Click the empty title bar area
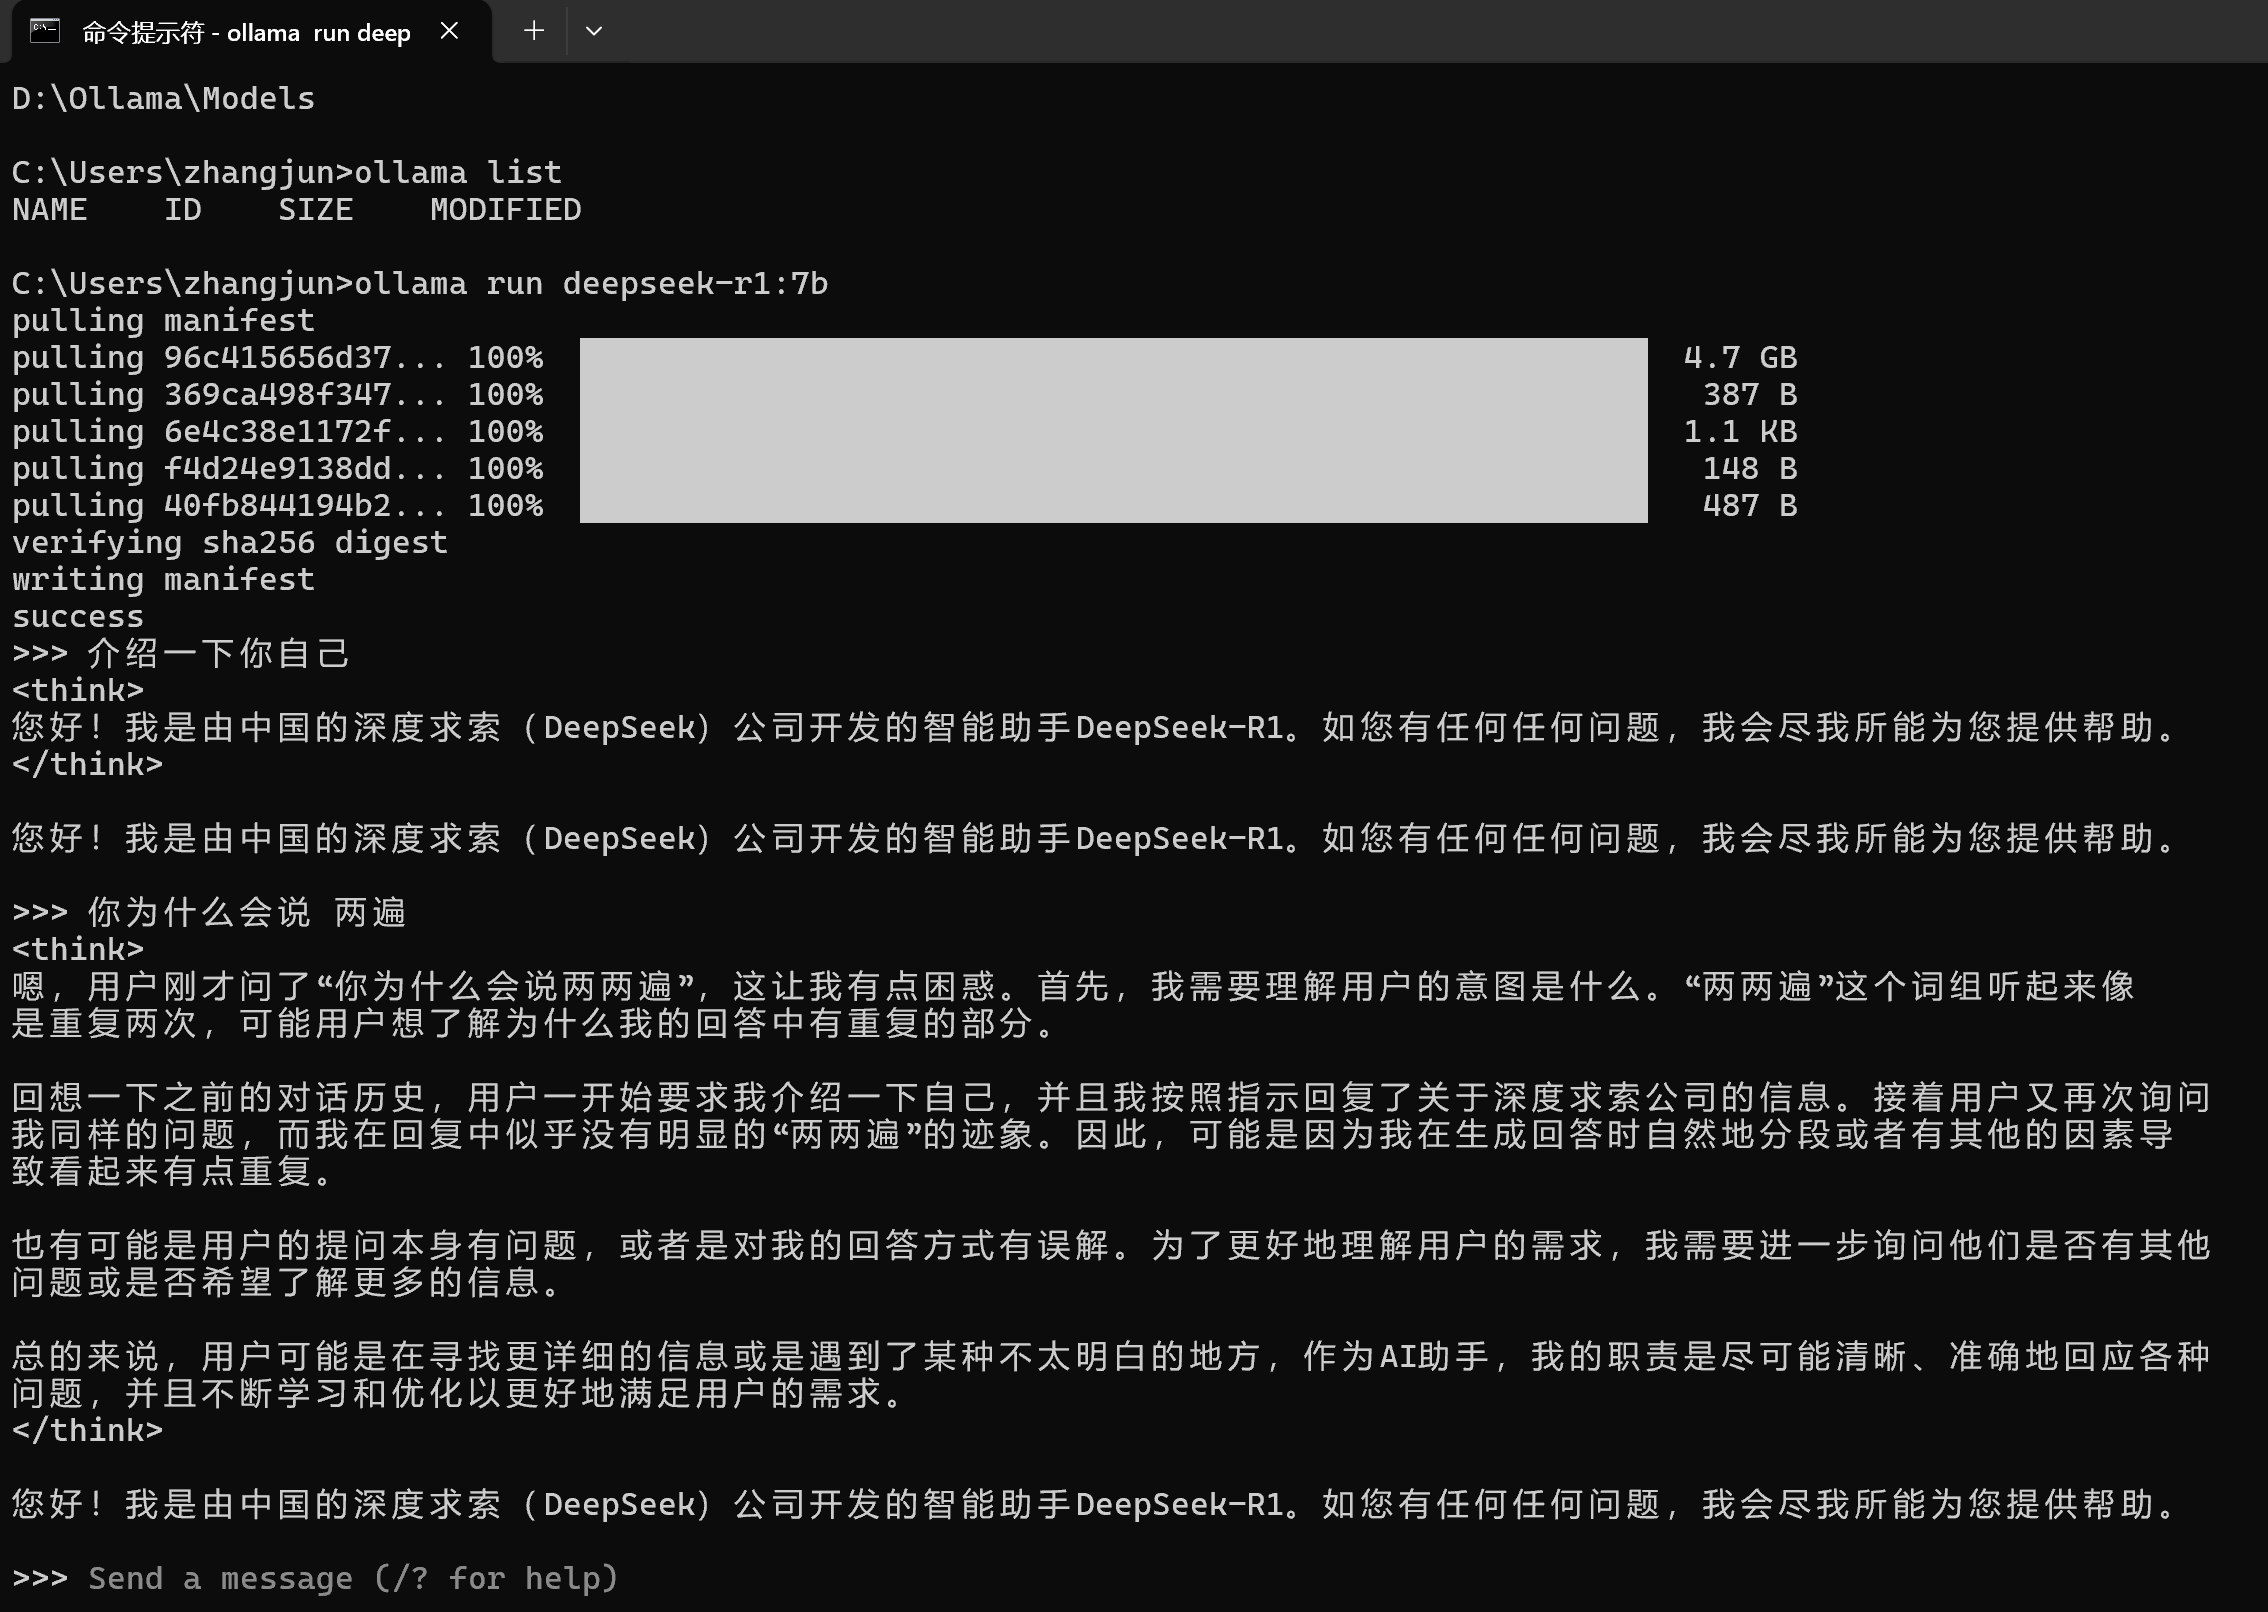Image resolution: width=2268 pixels, height=1612 pixels. coord(1400,31)
